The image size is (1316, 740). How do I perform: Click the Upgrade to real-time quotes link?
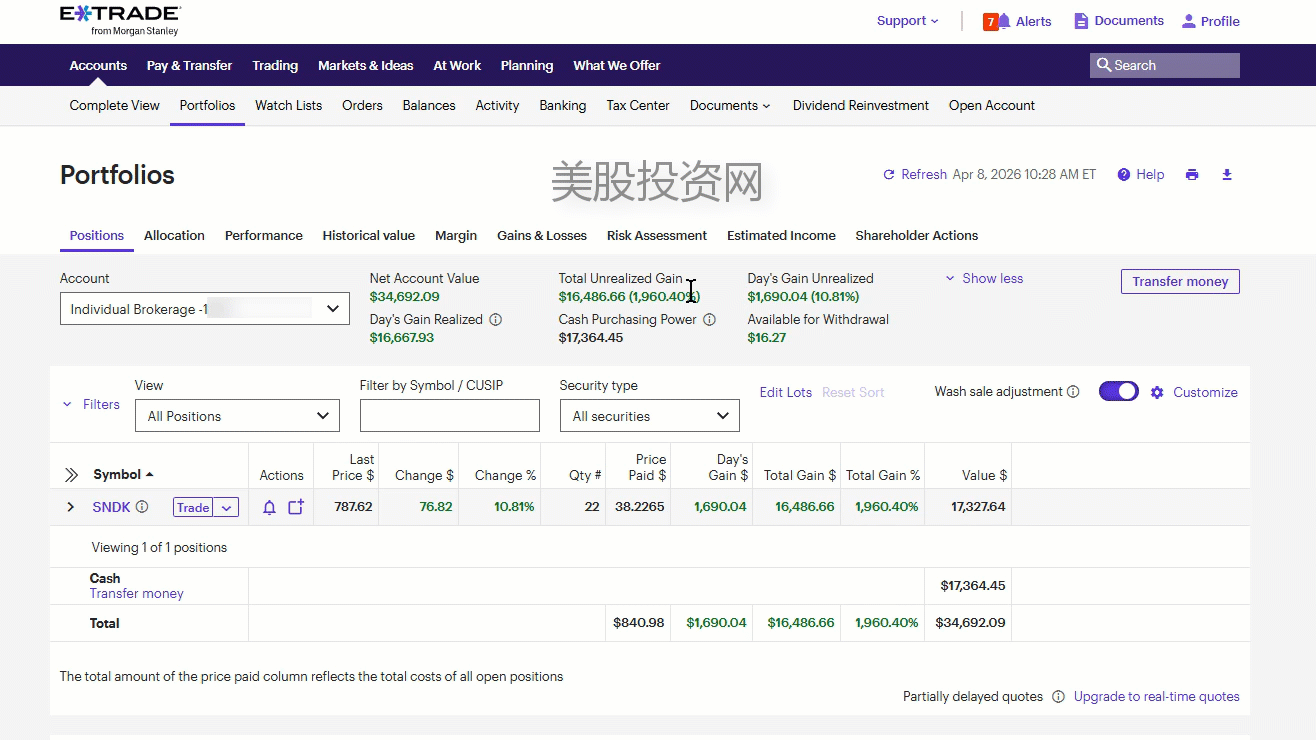(1156, 697)
